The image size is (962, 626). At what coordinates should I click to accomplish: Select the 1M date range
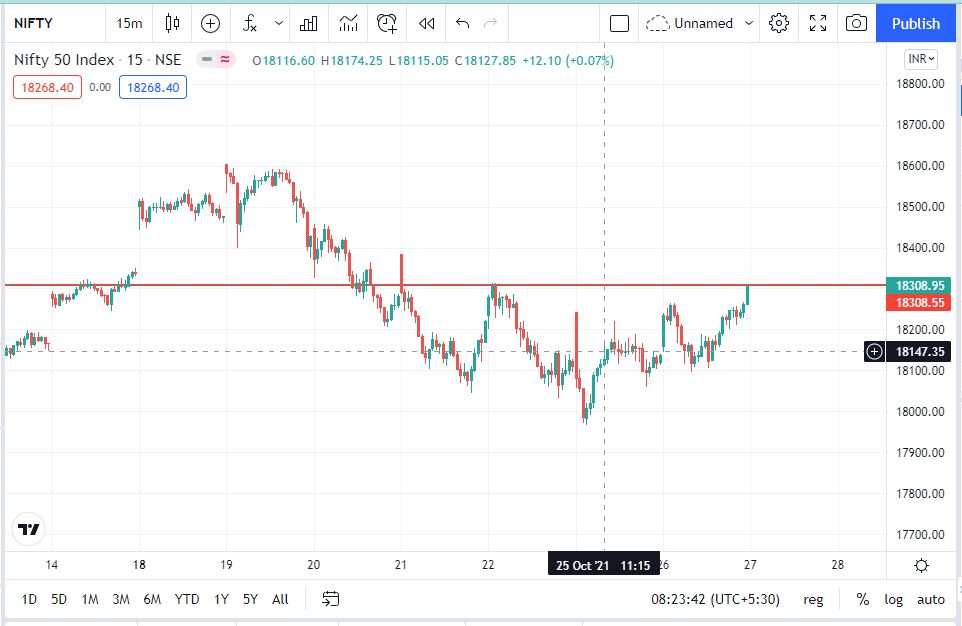point(90,599)
